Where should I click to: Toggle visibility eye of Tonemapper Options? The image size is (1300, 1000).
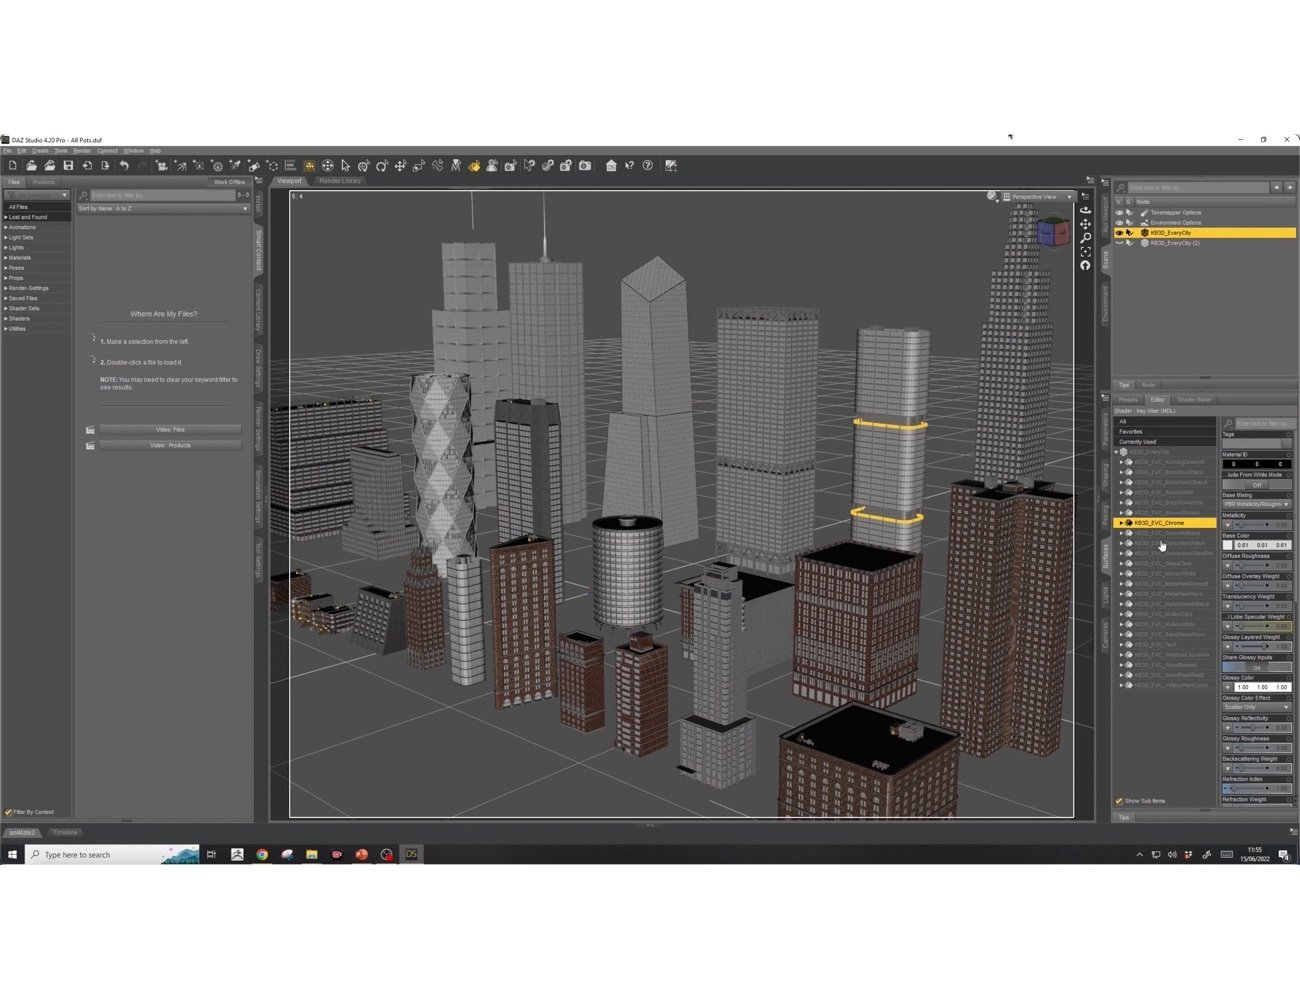[x=1119, y=212]
